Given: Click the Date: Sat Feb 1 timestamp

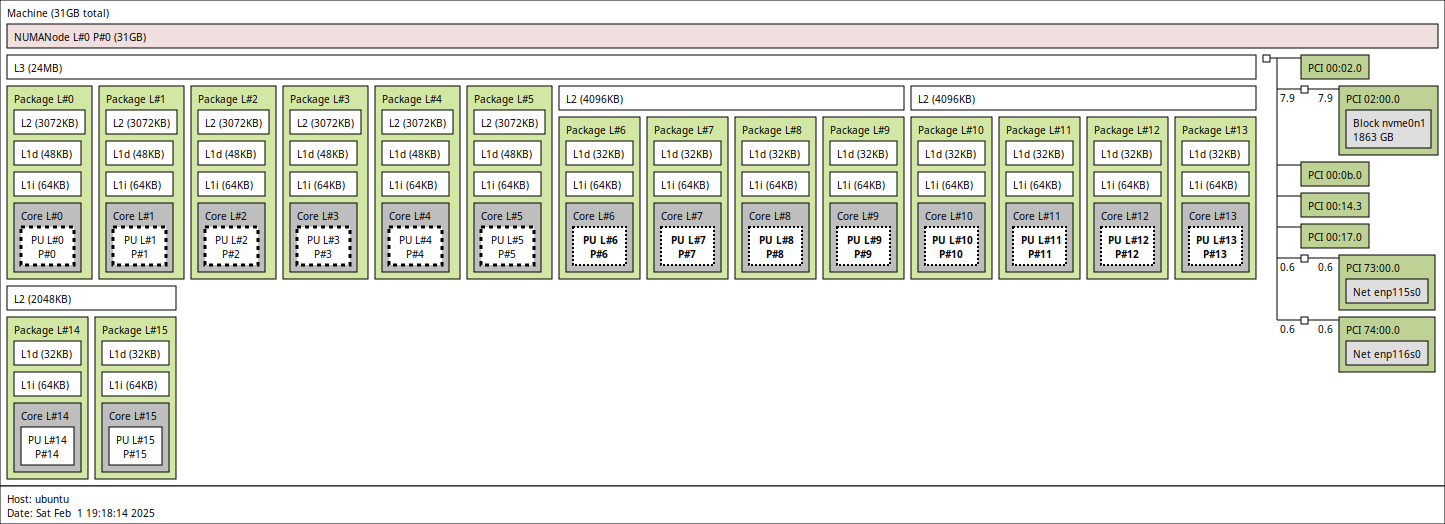Looking at the screenshot, I should (81, 512).
